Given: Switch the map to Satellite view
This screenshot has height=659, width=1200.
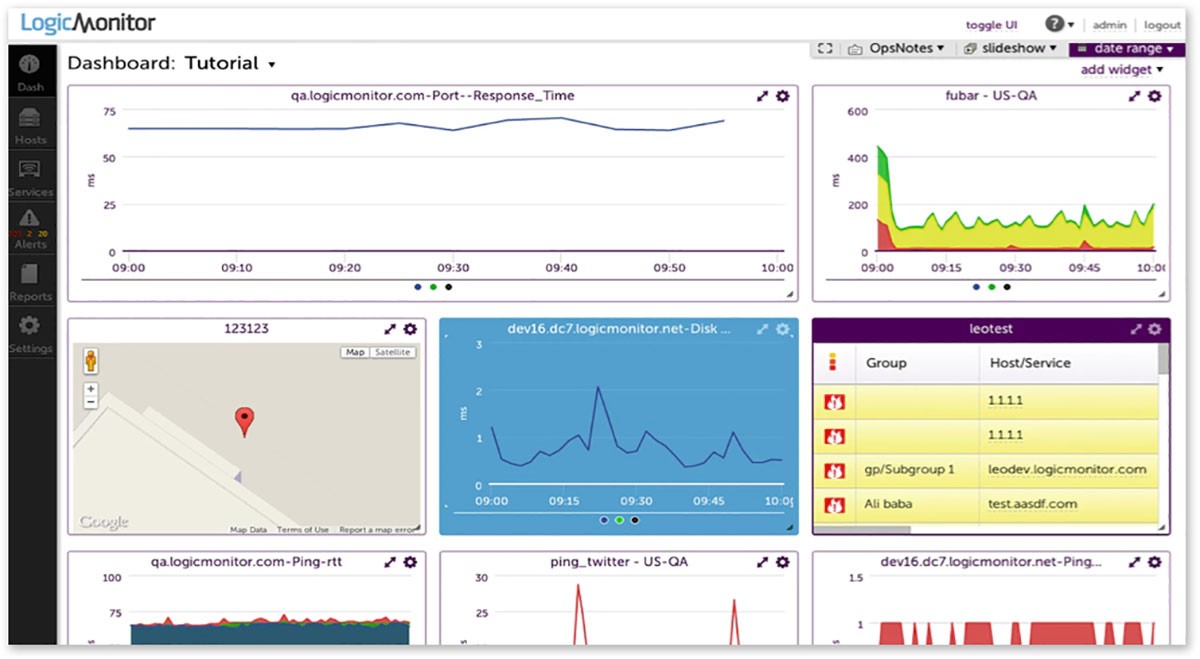Looking at the screenshot, I should 391,352.
